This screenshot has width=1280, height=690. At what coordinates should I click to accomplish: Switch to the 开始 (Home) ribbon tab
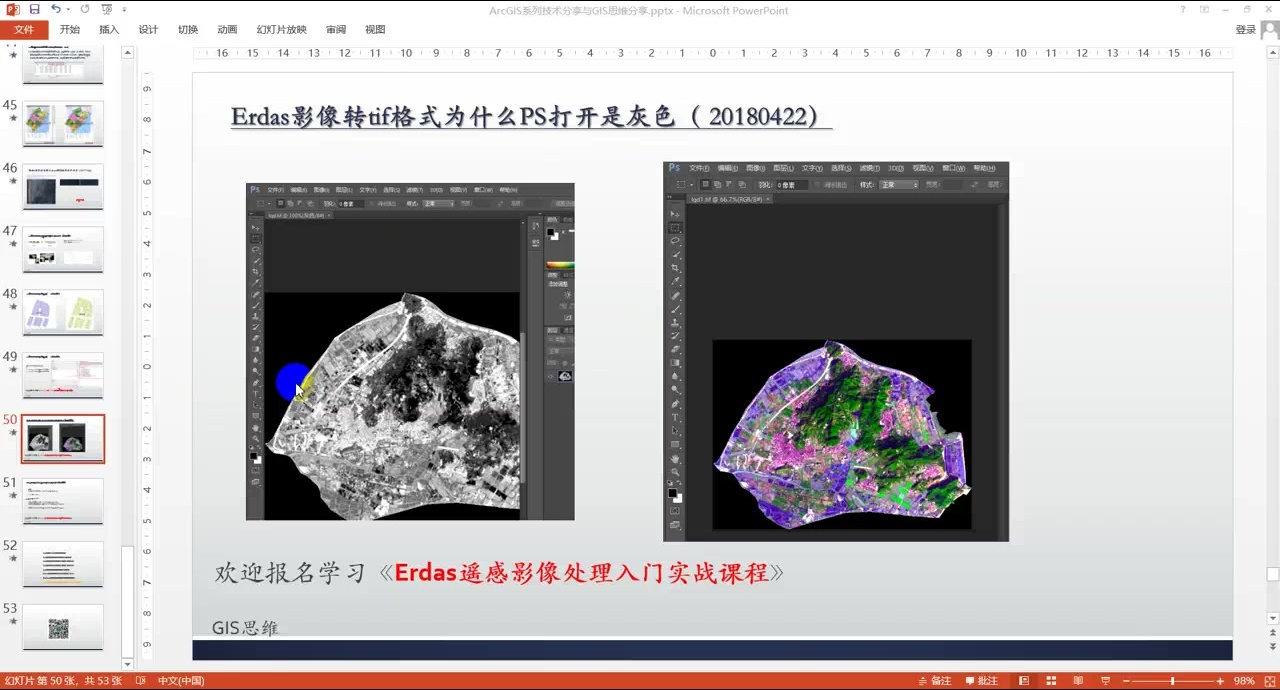(x=70, y=30)
